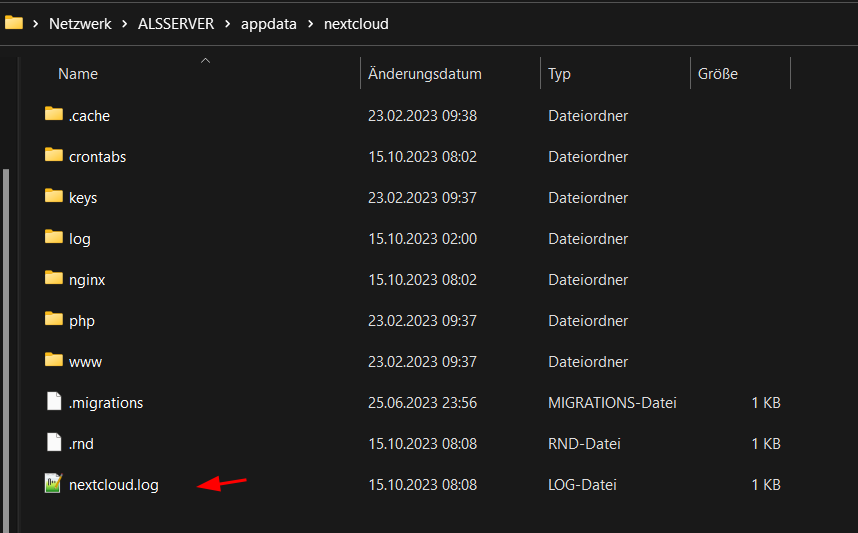Viewport: 858px width, 533px height.
Task: Toggle sort direction arrow above Name column
Action: (205, 61)
